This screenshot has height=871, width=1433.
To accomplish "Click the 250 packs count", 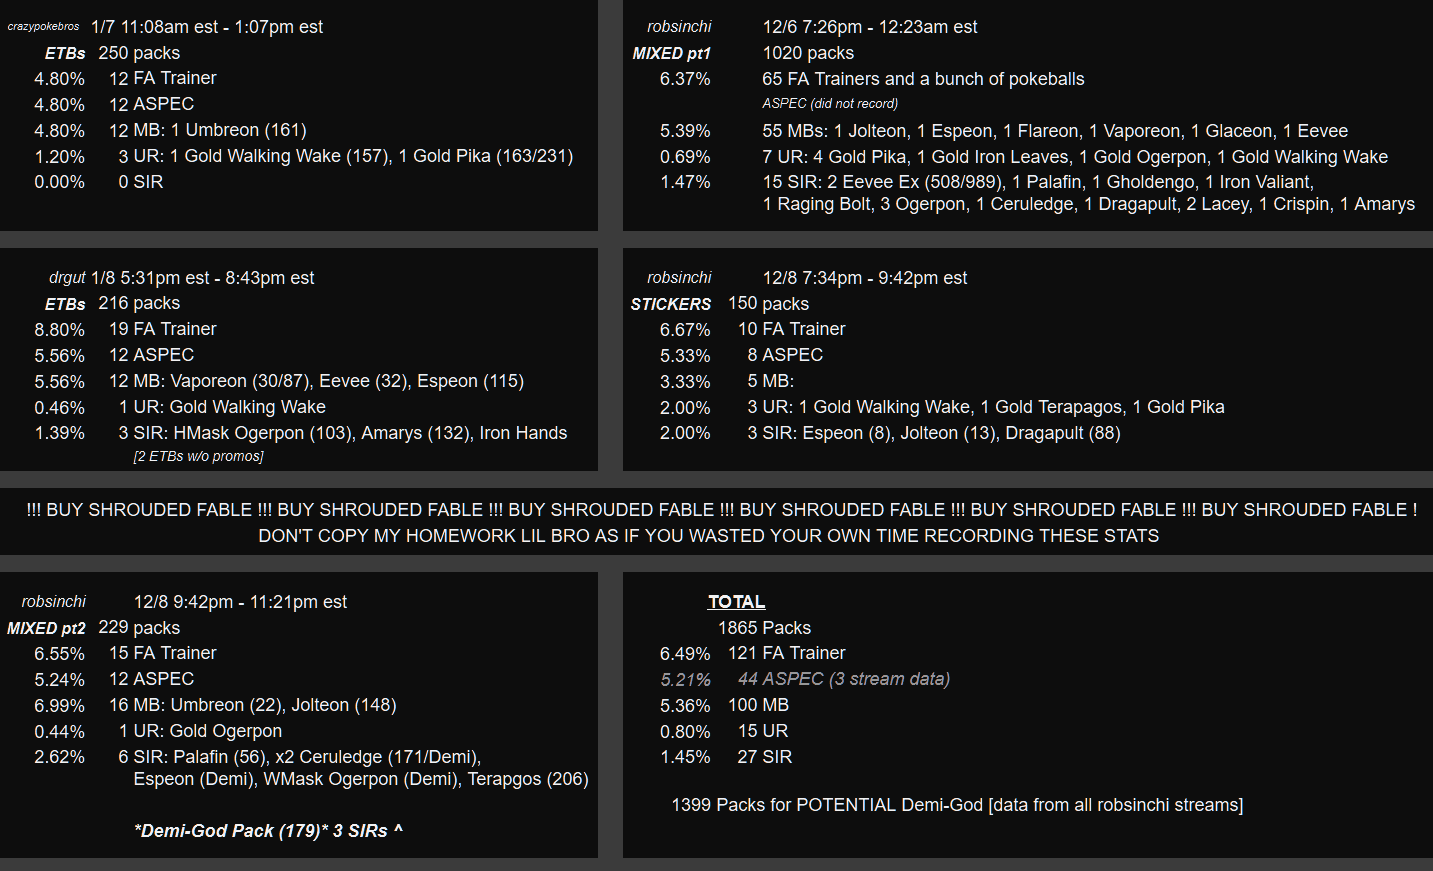I will pyautogui.click(x=139, y=53).
